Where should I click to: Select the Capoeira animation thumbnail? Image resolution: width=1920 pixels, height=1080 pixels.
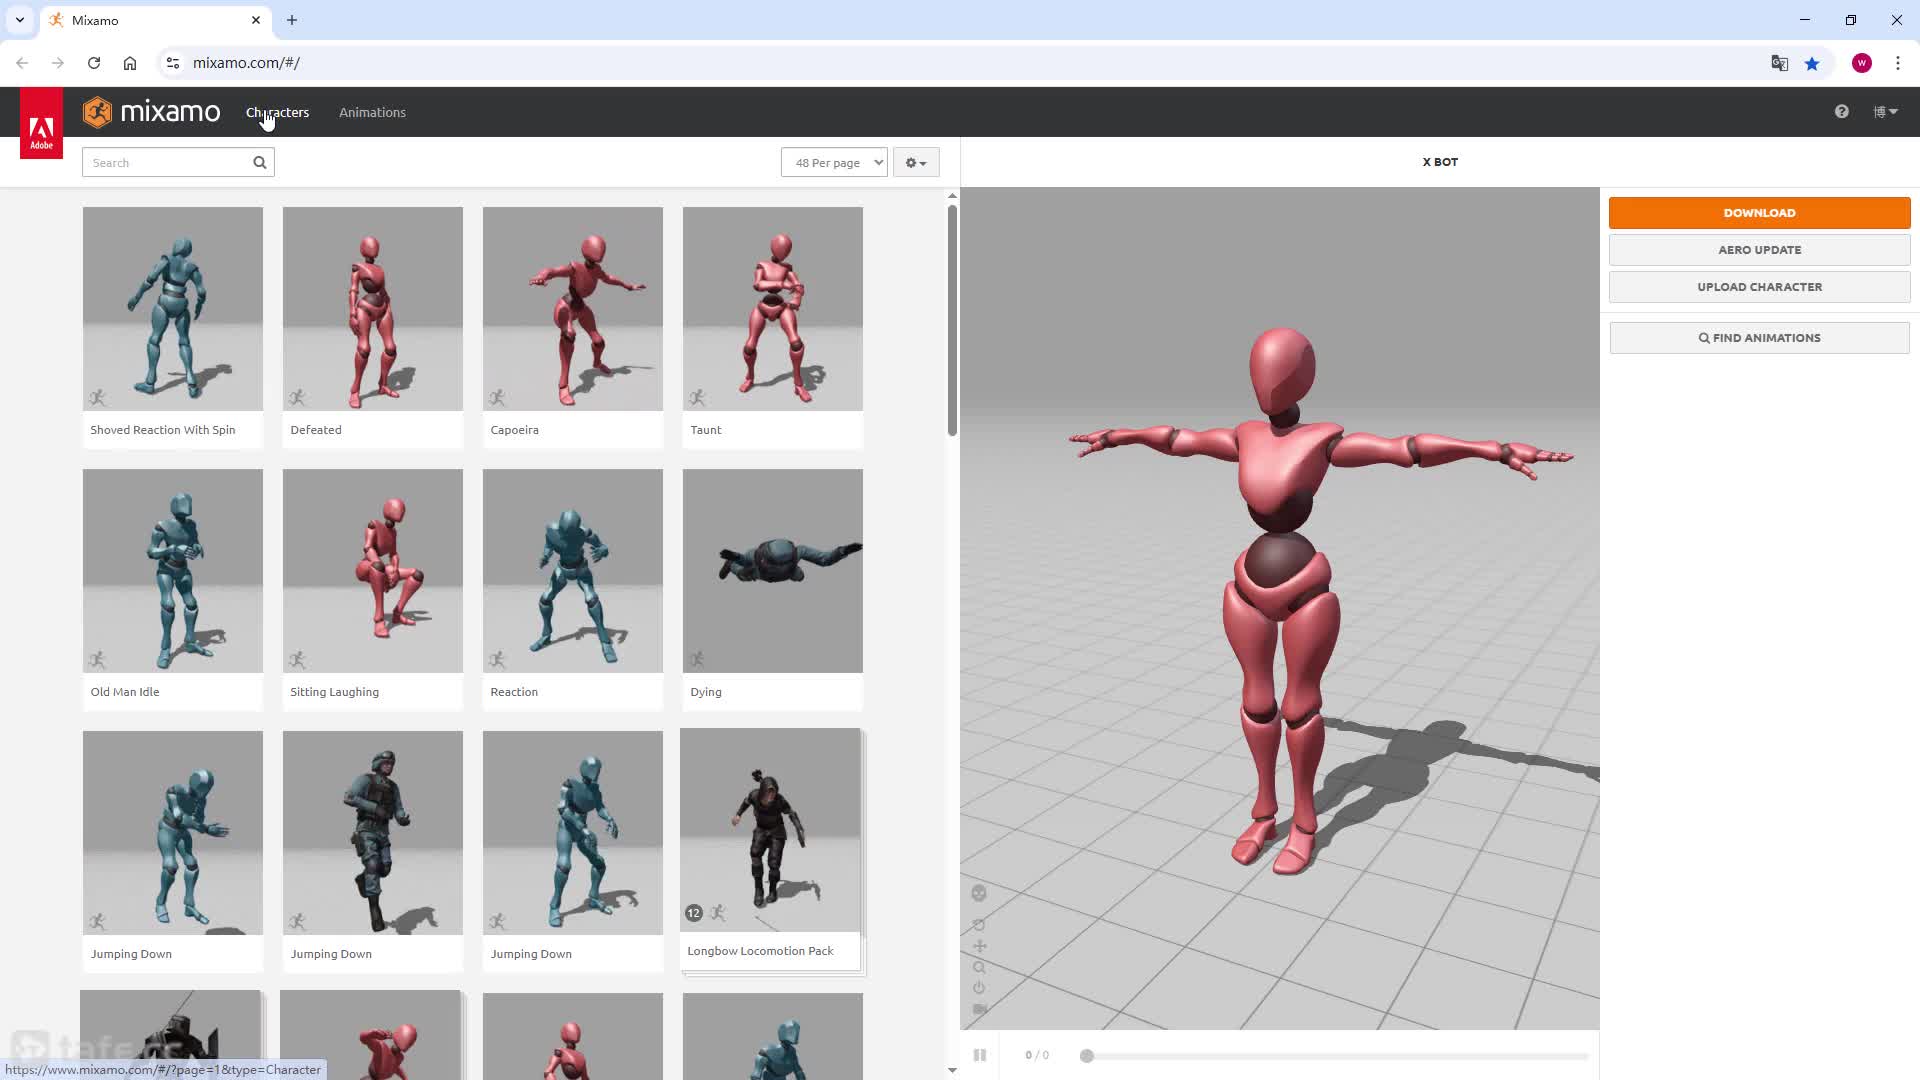[573, 309]
